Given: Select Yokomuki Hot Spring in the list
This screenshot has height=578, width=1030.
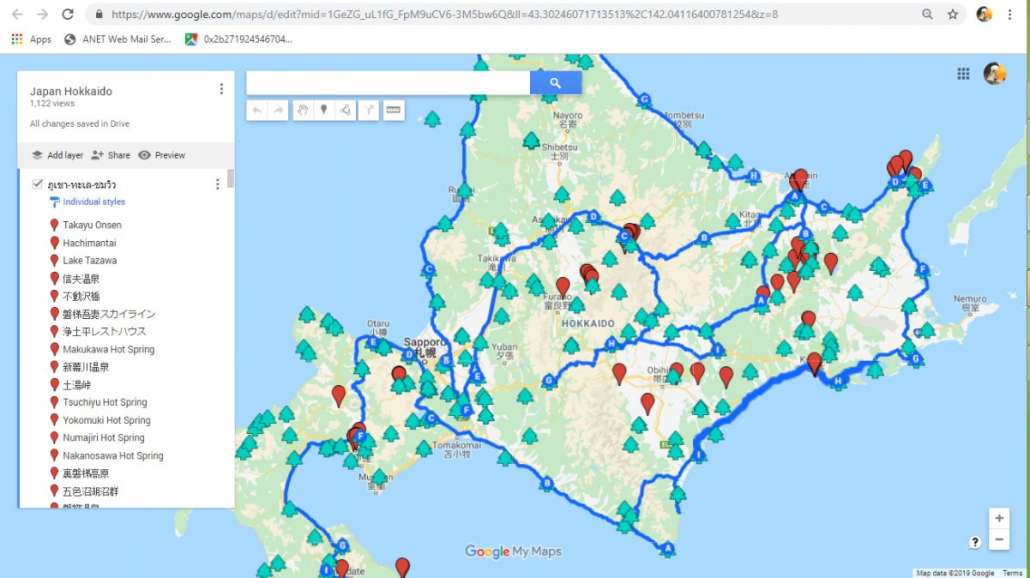Looking at the screenshot, I should pos(106,420).
